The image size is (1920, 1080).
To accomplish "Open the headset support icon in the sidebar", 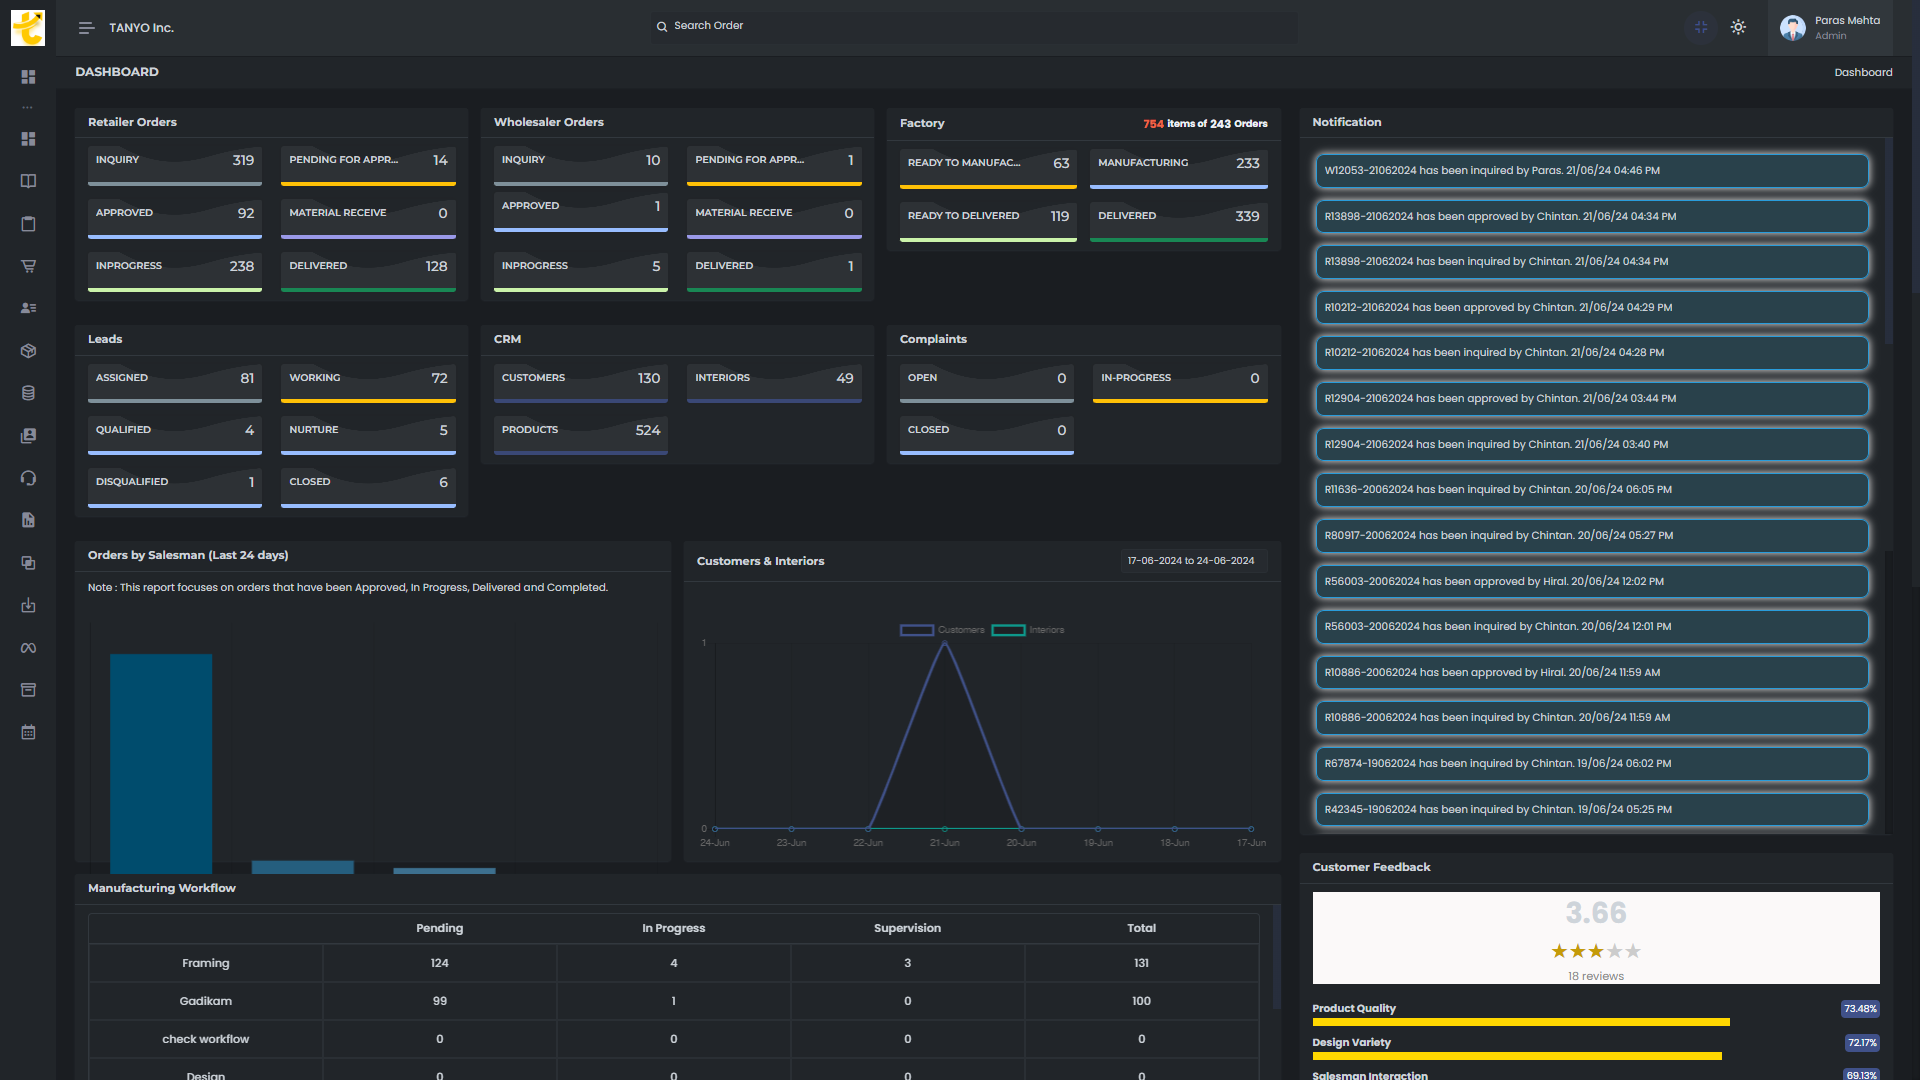I will (28, 478).
